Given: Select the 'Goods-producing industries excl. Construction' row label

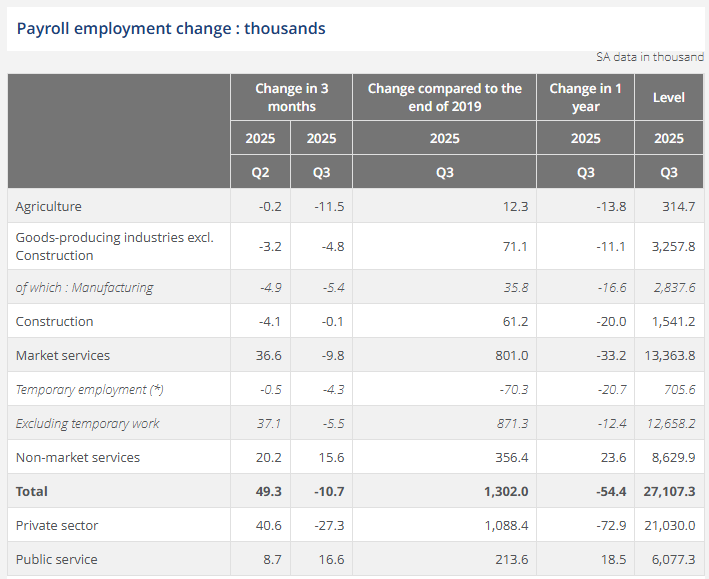Looking at the screenshot, I should tap(114, 246).
